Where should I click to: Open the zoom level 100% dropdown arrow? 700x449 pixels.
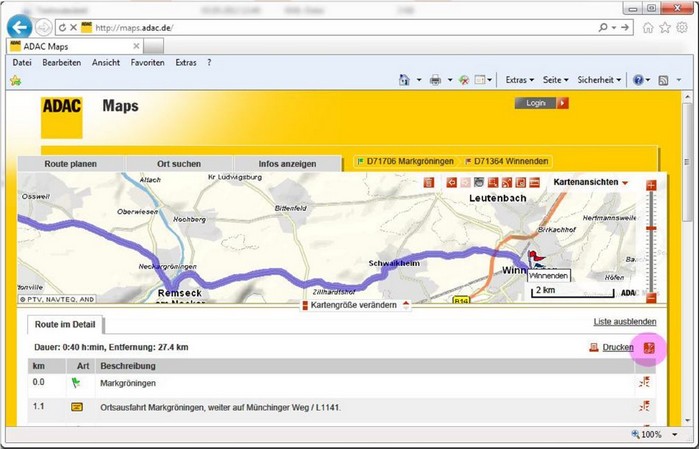675,434
